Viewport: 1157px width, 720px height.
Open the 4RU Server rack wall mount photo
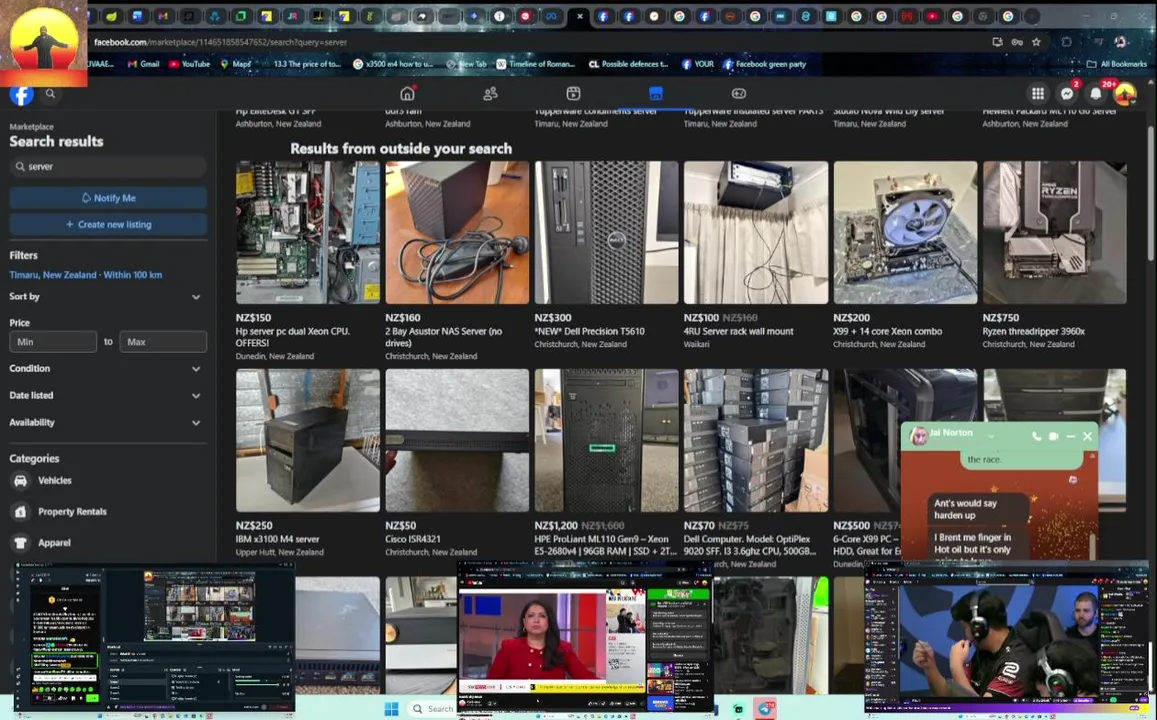[x=756, y=232]
